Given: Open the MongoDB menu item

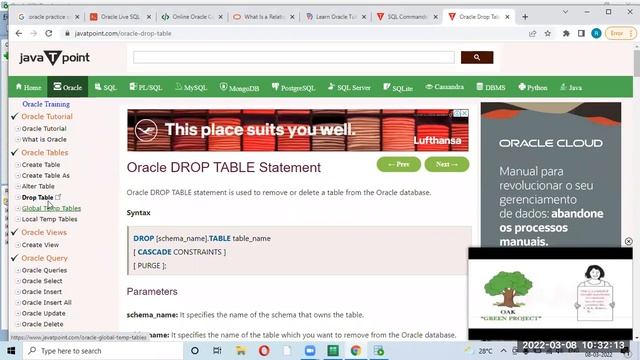Looking at the screenshot, I should [x=239, y=87].
